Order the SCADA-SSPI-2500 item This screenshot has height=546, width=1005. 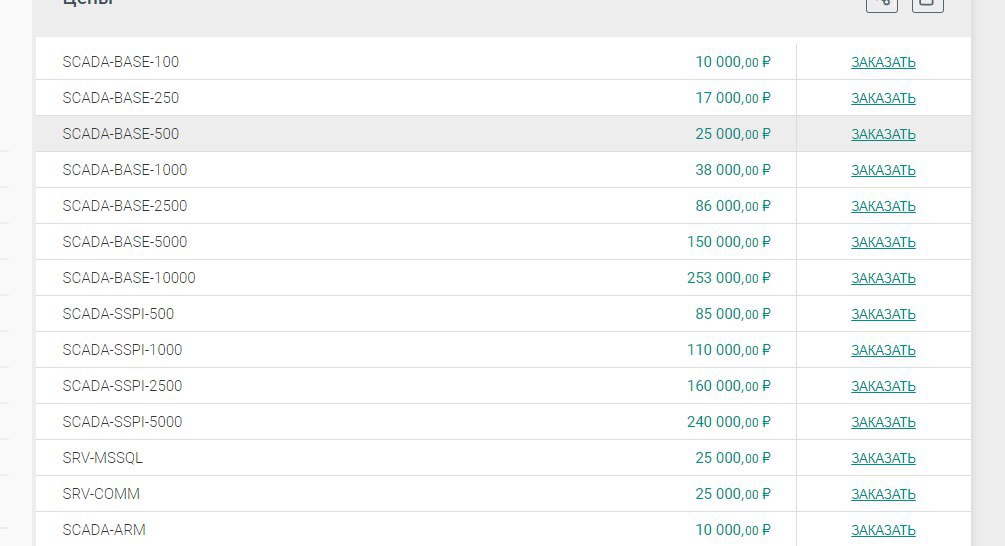pos(883,385)
